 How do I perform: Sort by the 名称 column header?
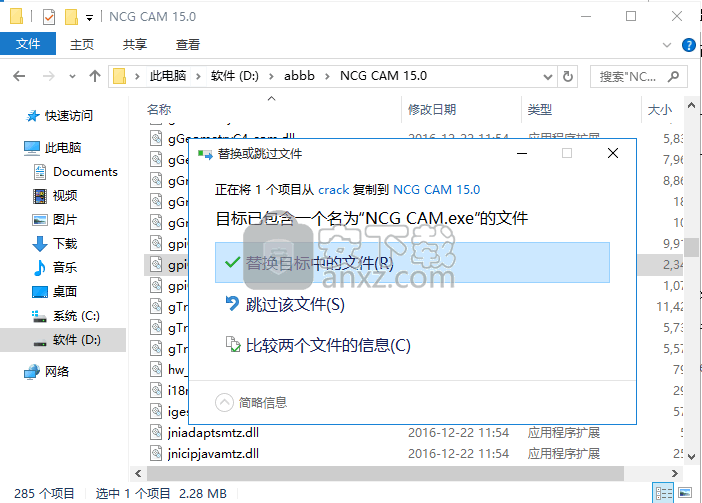click(159, 109)
